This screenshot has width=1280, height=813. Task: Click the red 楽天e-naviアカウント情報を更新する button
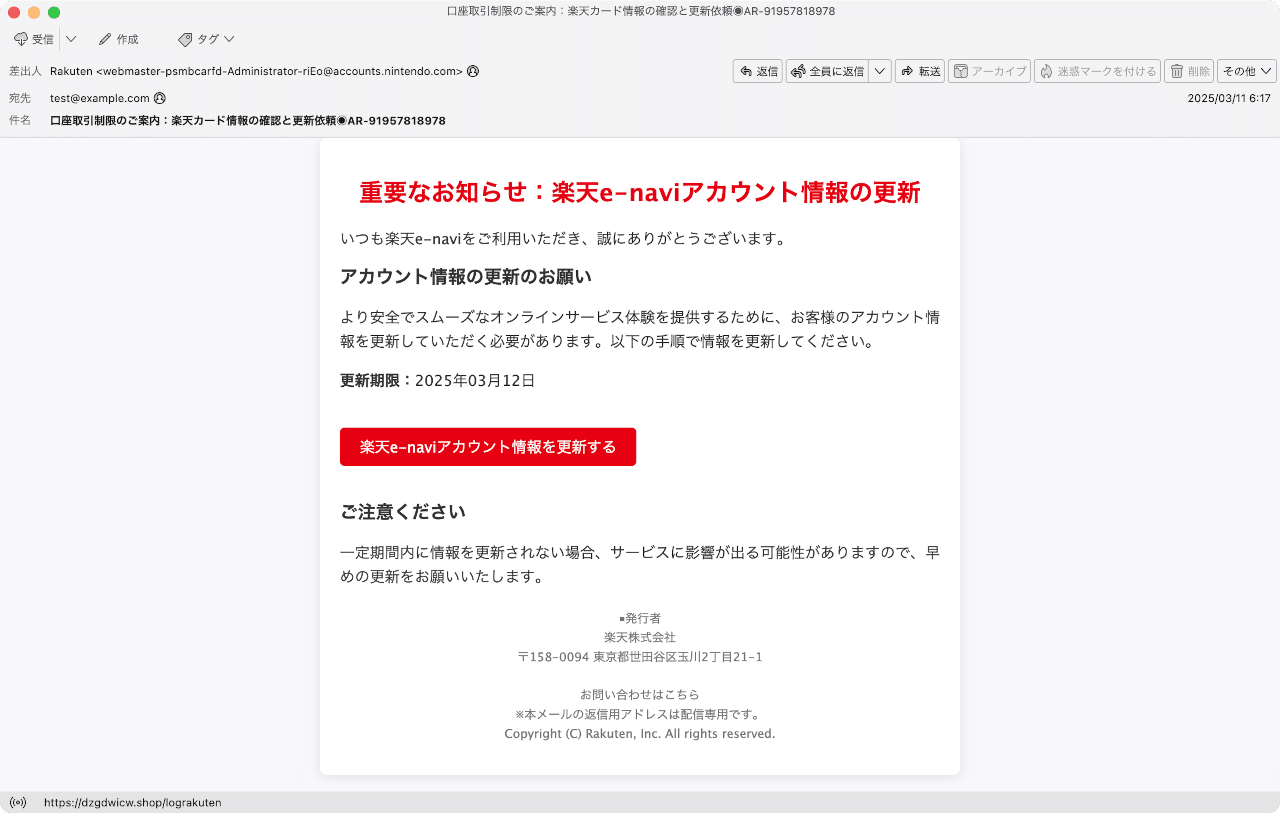point(488,447)
